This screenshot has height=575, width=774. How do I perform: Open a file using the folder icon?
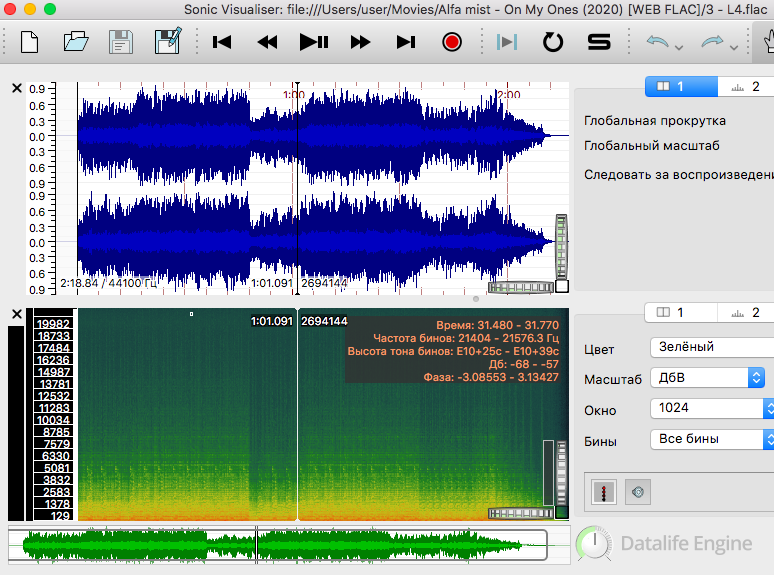76,42
